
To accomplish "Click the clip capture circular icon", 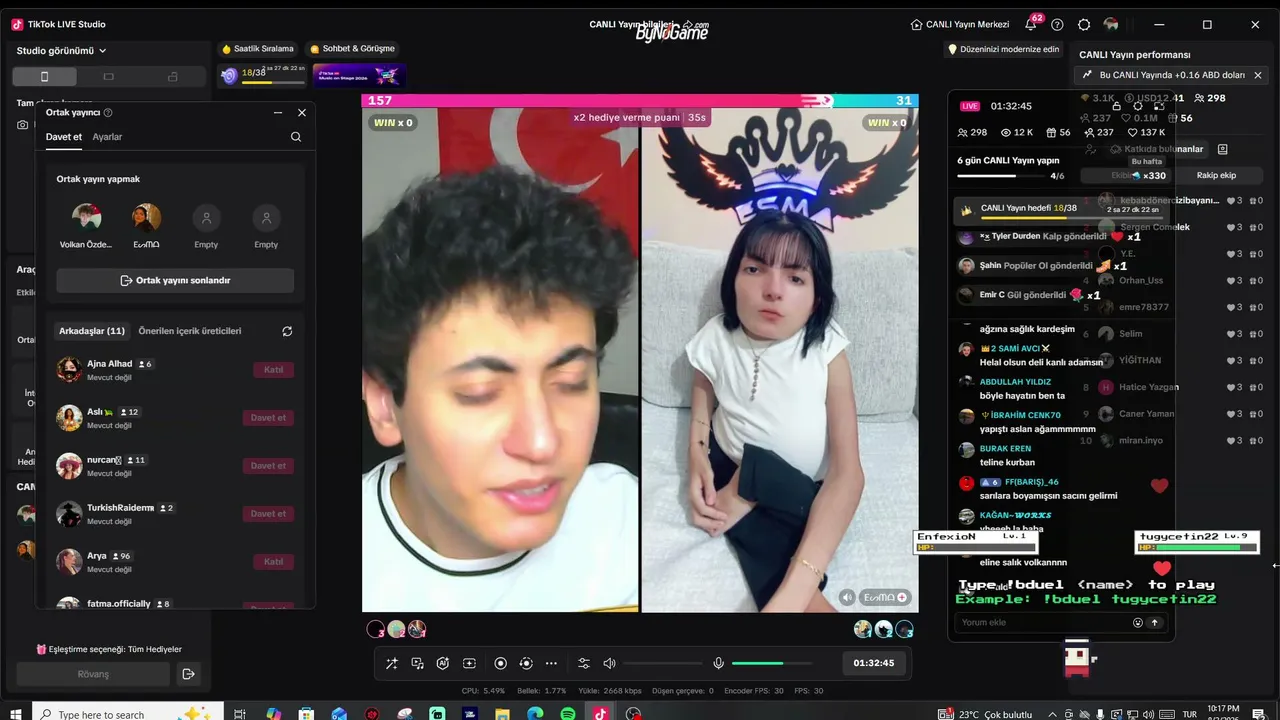I will [526, 663].
